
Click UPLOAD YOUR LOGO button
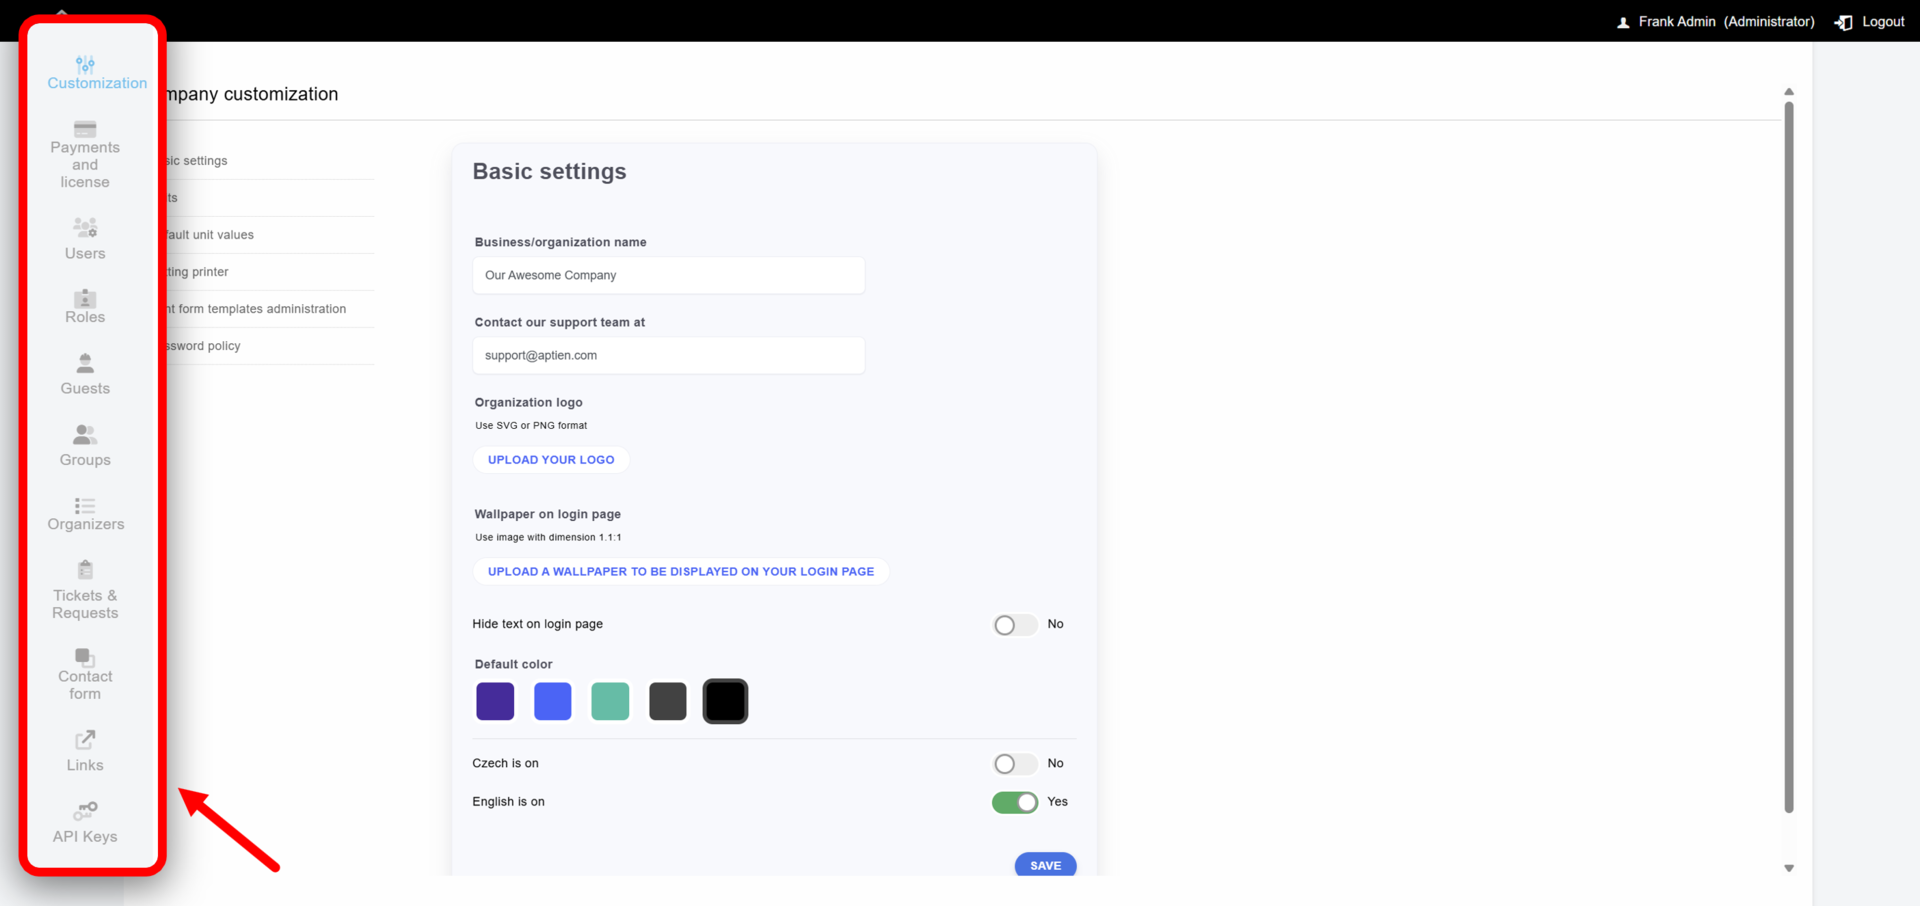tap(551, 460)
